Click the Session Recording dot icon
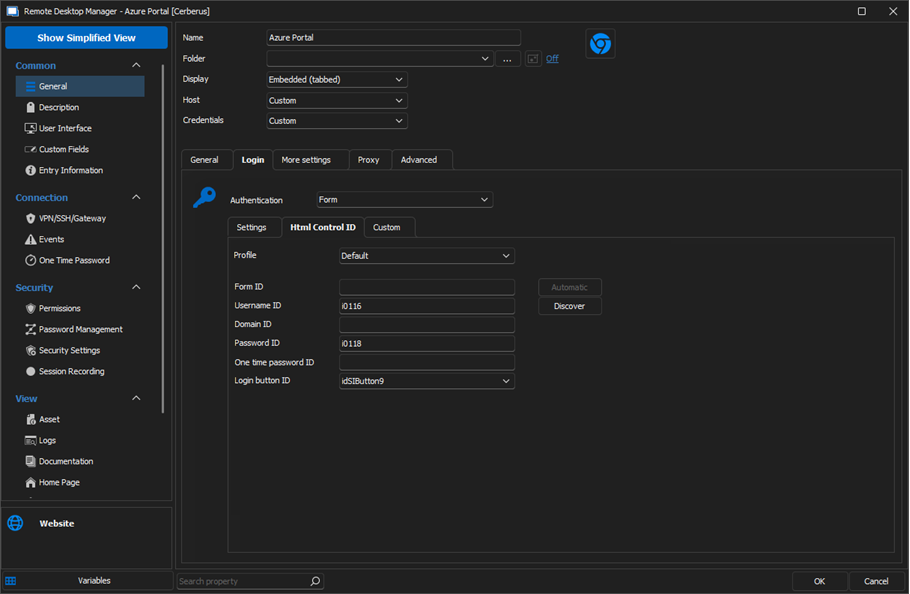 pos(31,371)
